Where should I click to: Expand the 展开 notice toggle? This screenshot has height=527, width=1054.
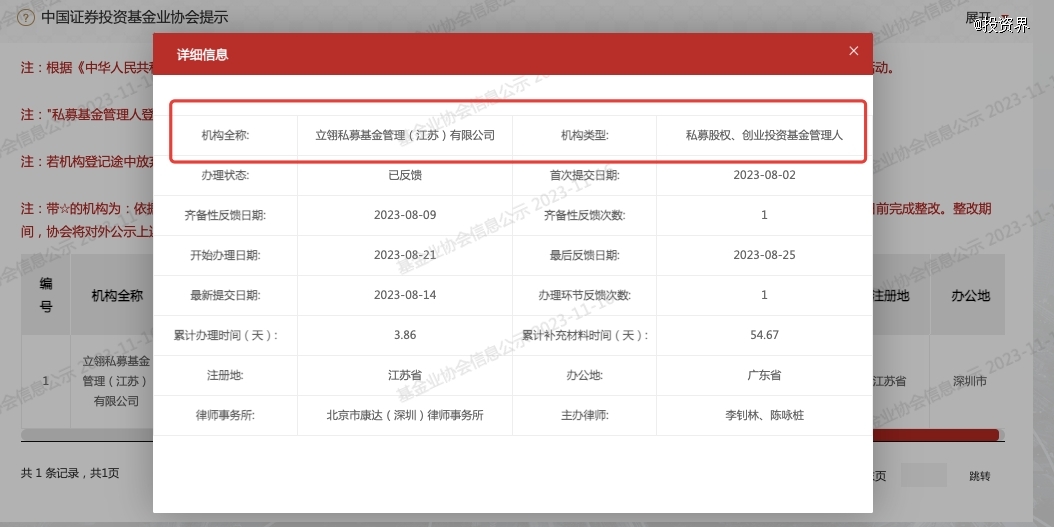click(987, 18)
